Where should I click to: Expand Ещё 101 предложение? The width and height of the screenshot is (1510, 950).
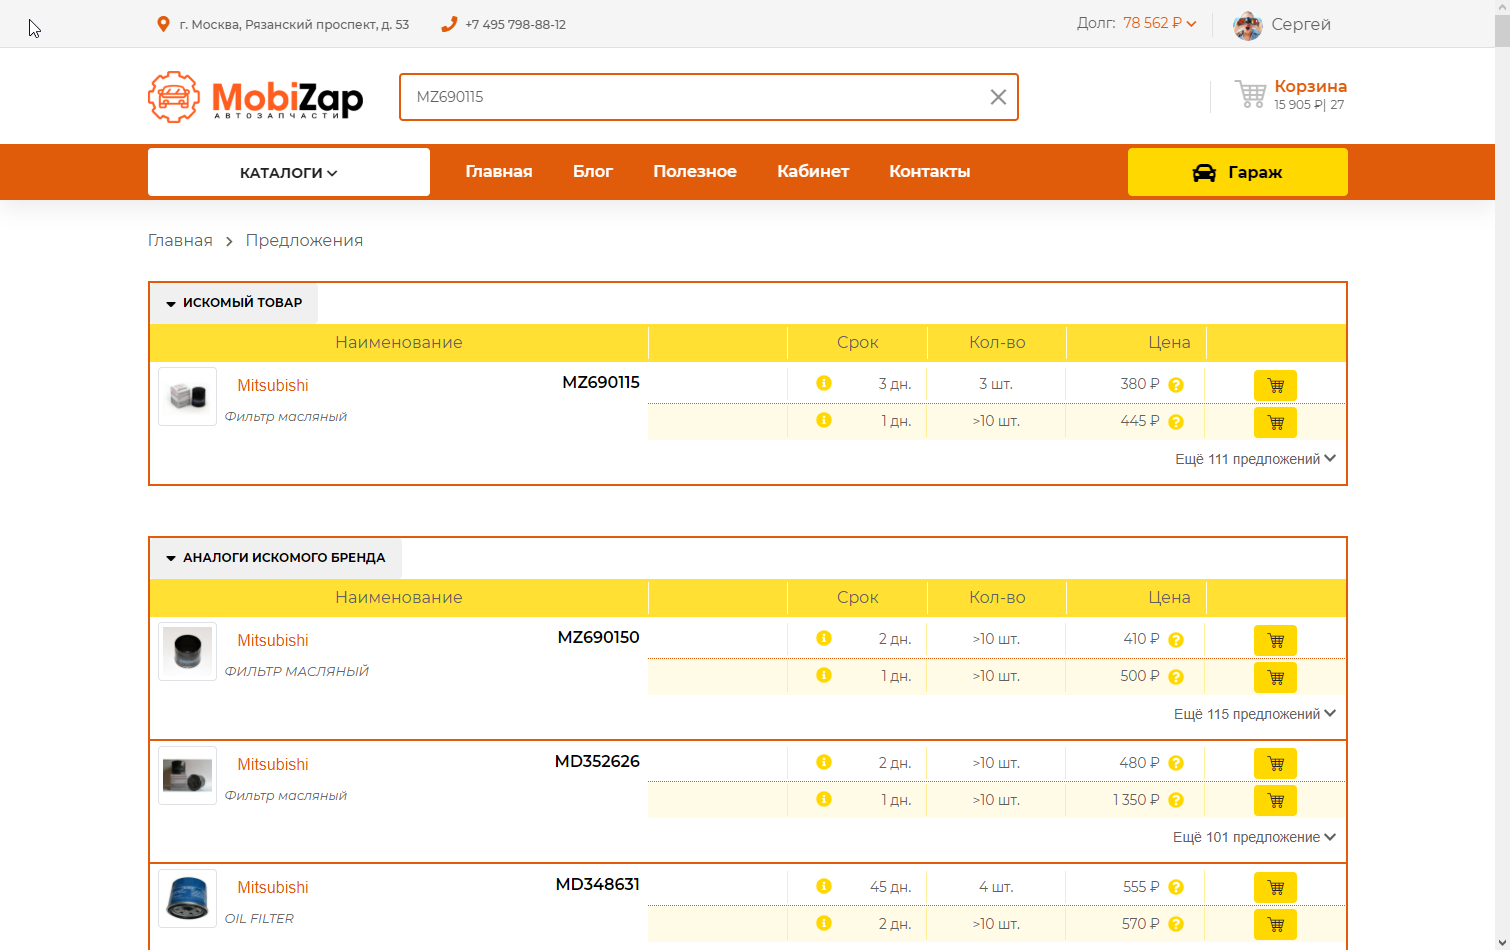[x=1254, y=837]
